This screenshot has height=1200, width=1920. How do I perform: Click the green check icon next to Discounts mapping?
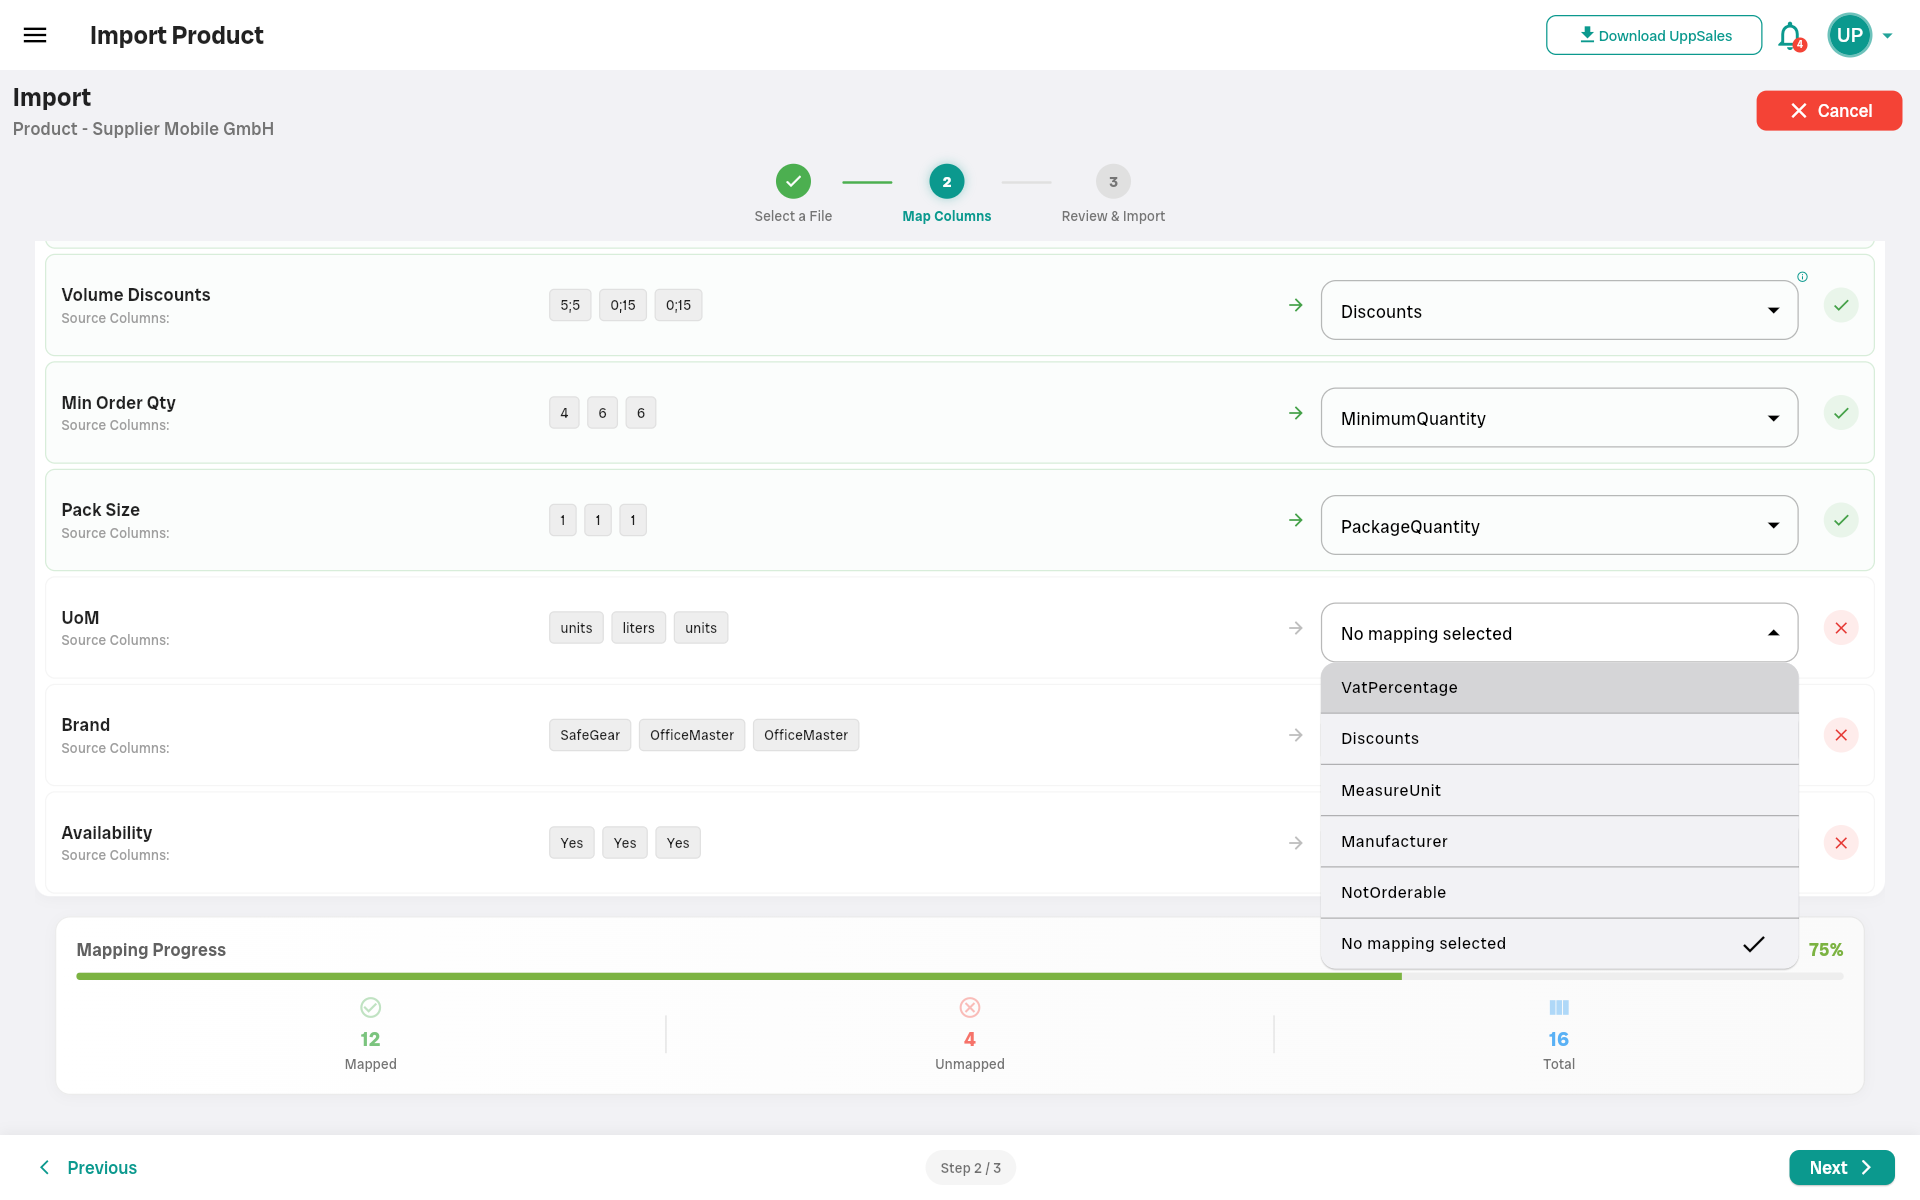click(x=1841, y=305)
